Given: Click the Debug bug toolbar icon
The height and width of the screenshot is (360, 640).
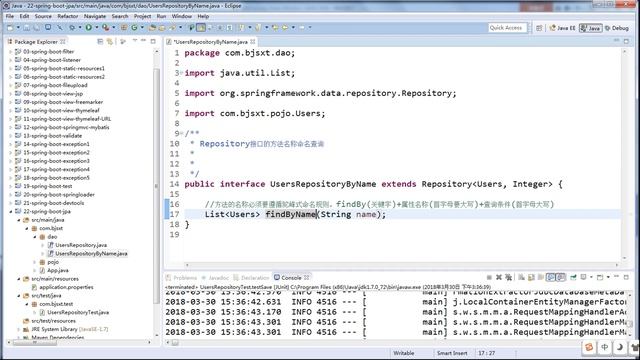Looking at the screenshot, I should tap(72, 28).
